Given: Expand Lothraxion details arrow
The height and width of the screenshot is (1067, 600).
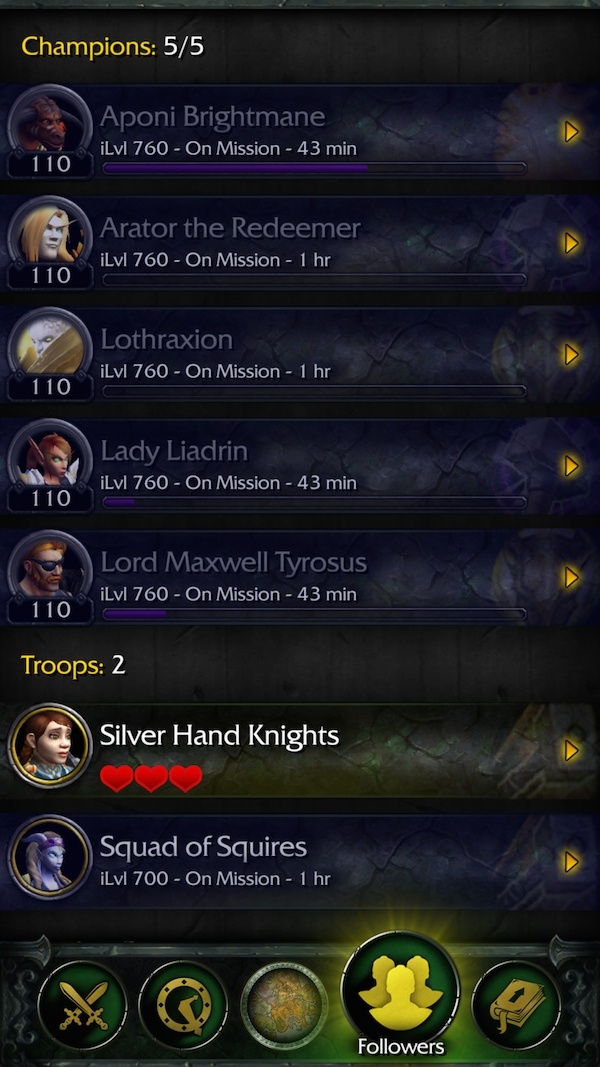Looking at the screenshot, I should pos(572,355).
